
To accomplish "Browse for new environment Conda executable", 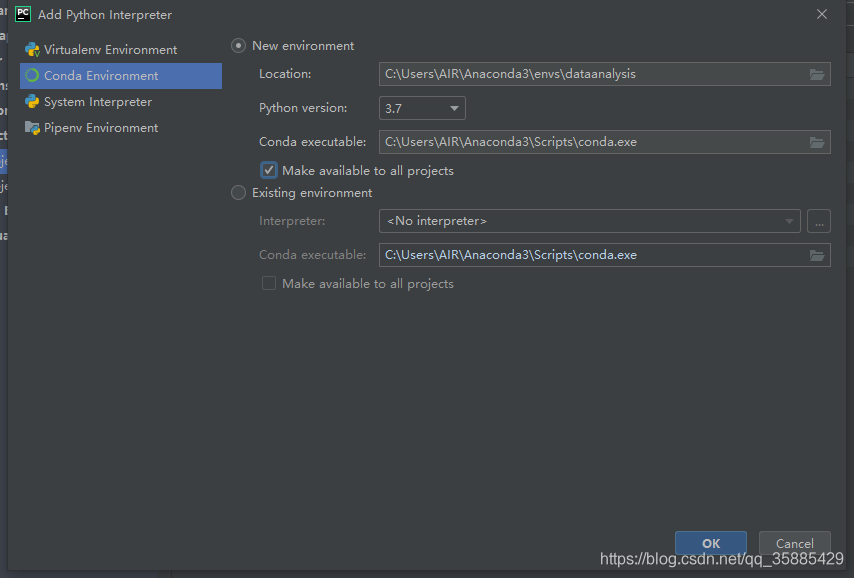I will coord(816,142).
